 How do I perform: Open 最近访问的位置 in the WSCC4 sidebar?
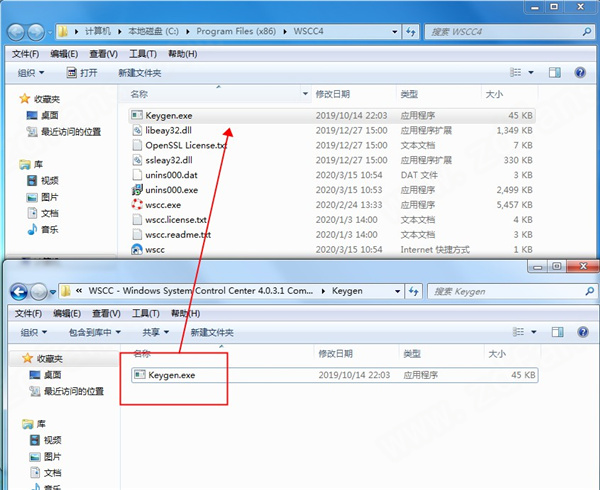coord(64,132)
